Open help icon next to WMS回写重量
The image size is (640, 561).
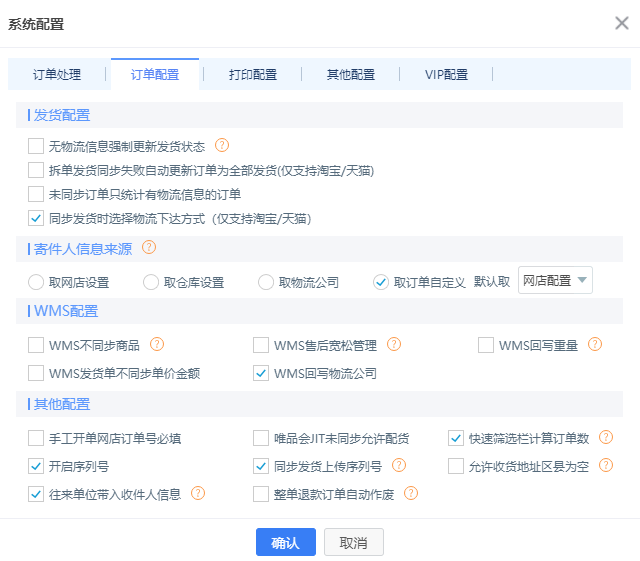coord(595,344)
